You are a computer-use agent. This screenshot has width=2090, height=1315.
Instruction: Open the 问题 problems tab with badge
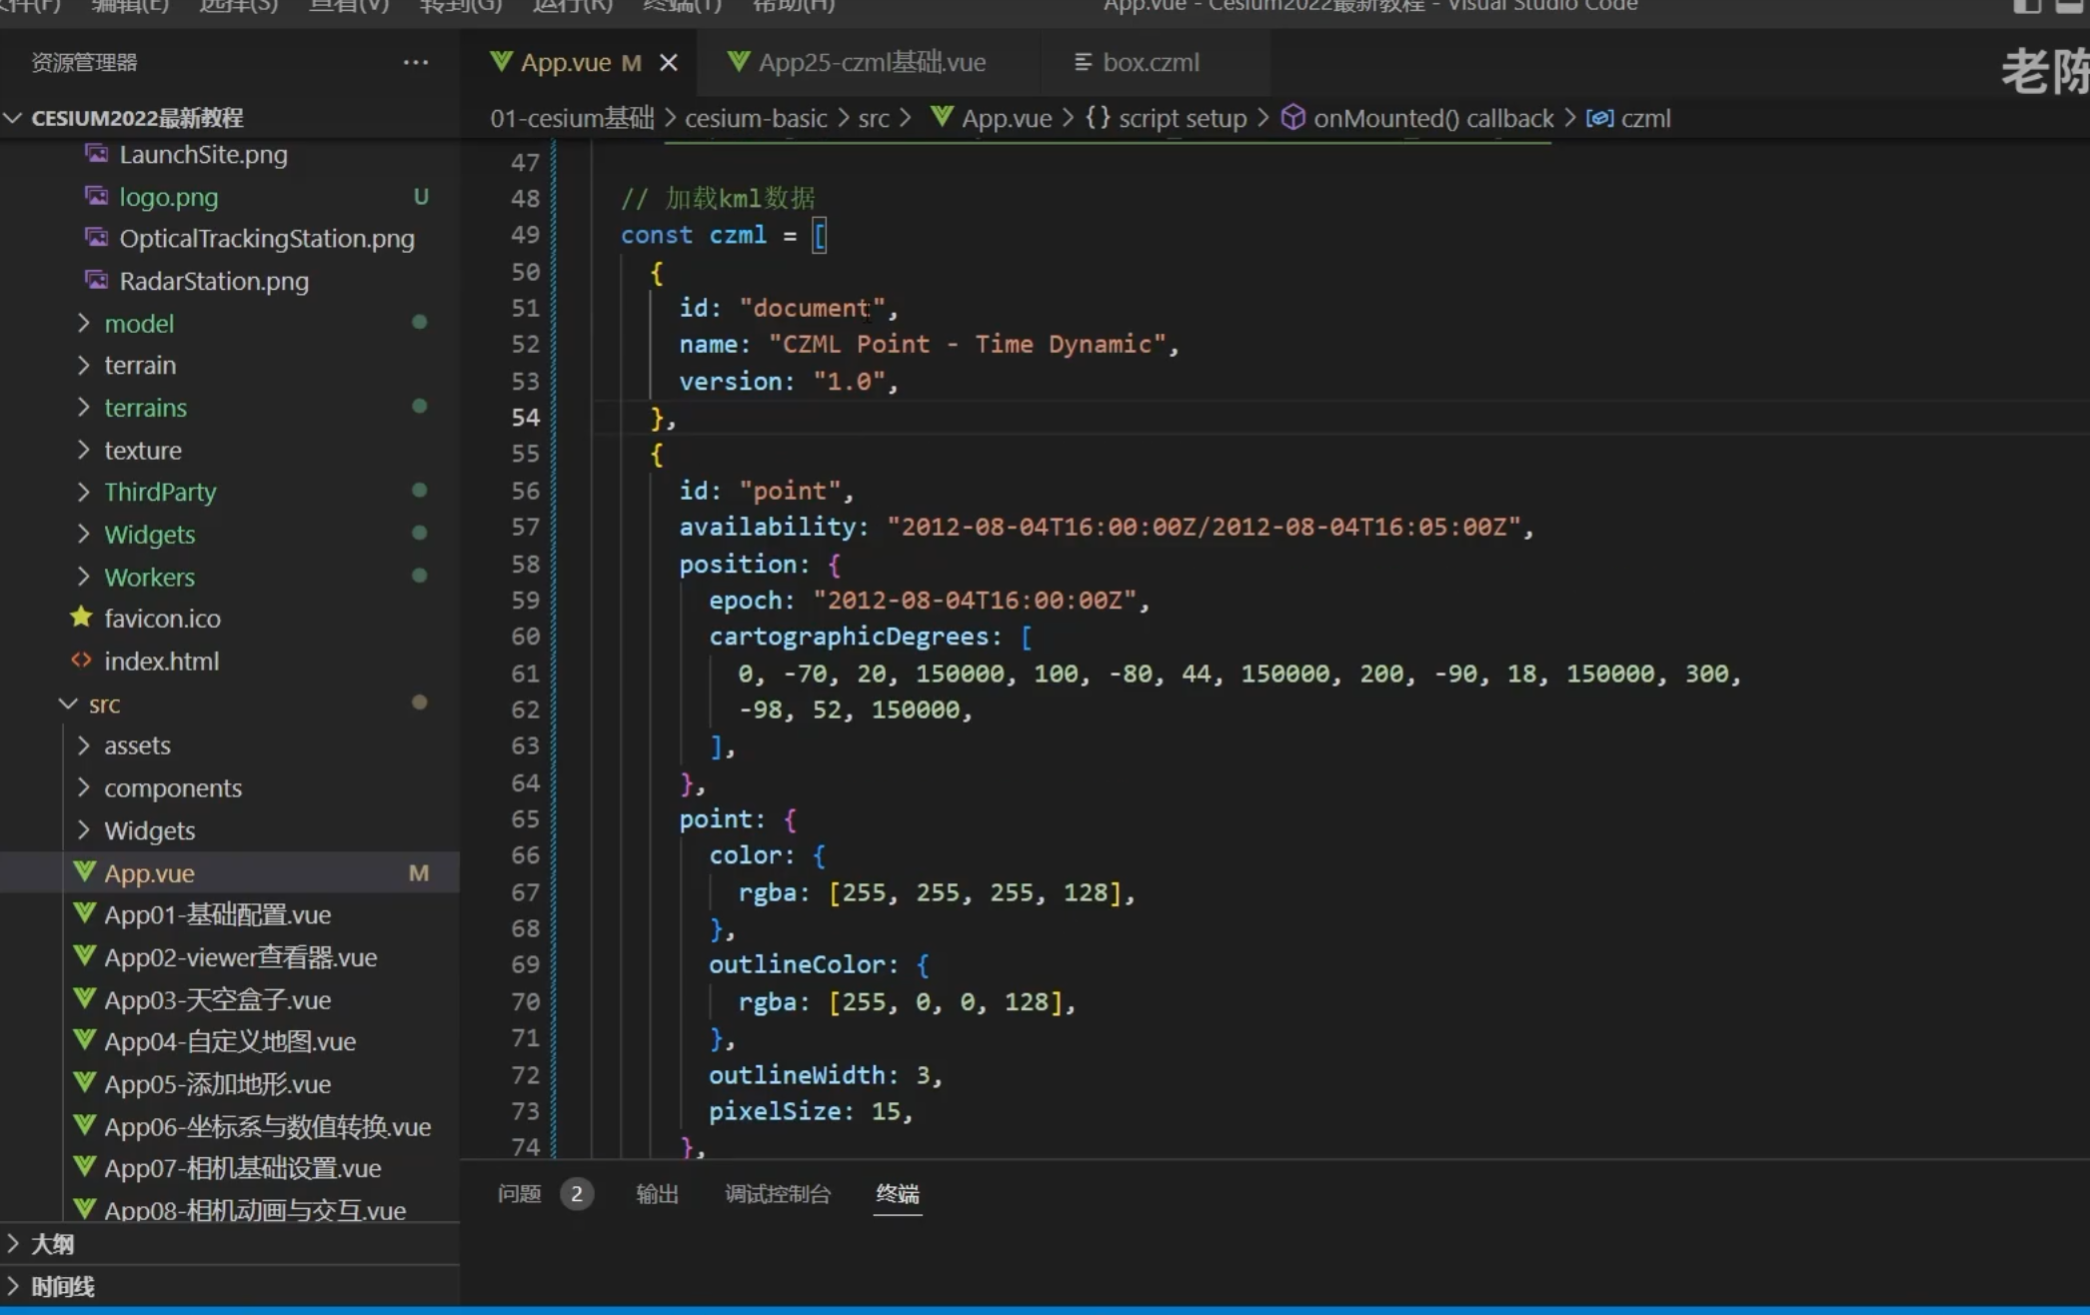click(520, 1193)
